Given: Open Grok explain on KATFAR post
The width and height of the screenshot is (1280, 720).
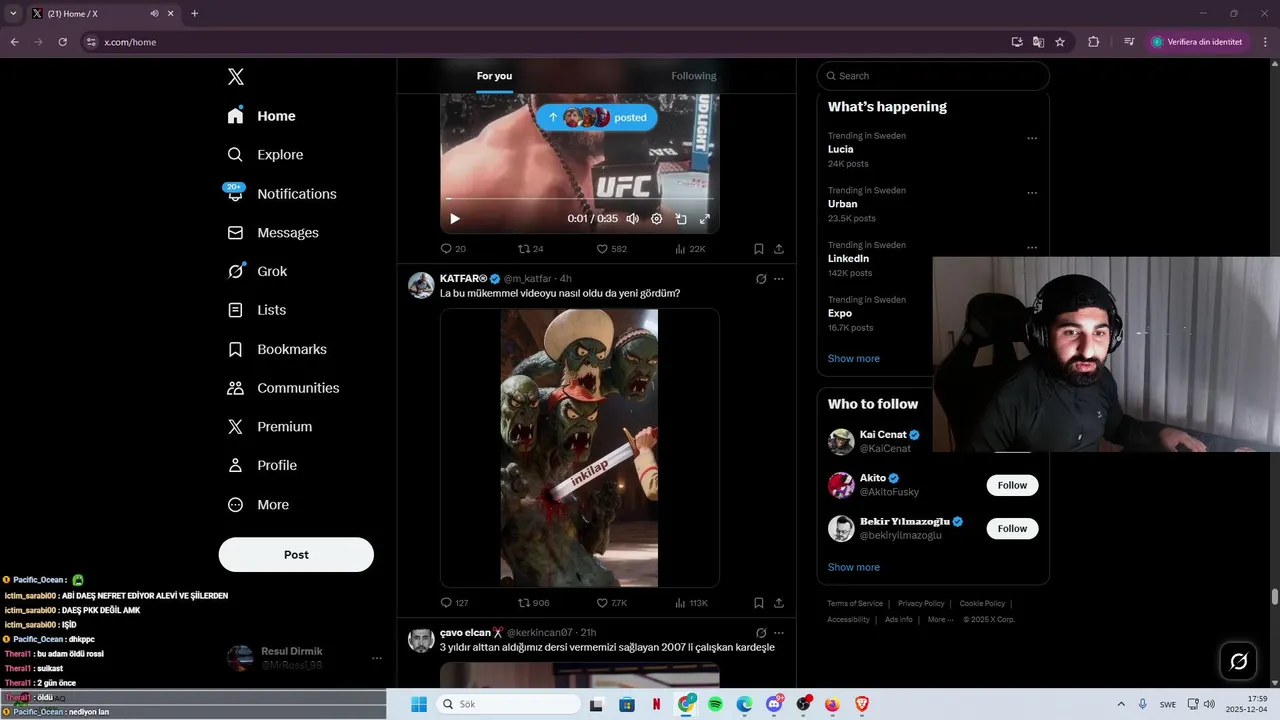Looking at the screenshot, I should point(761,279).
